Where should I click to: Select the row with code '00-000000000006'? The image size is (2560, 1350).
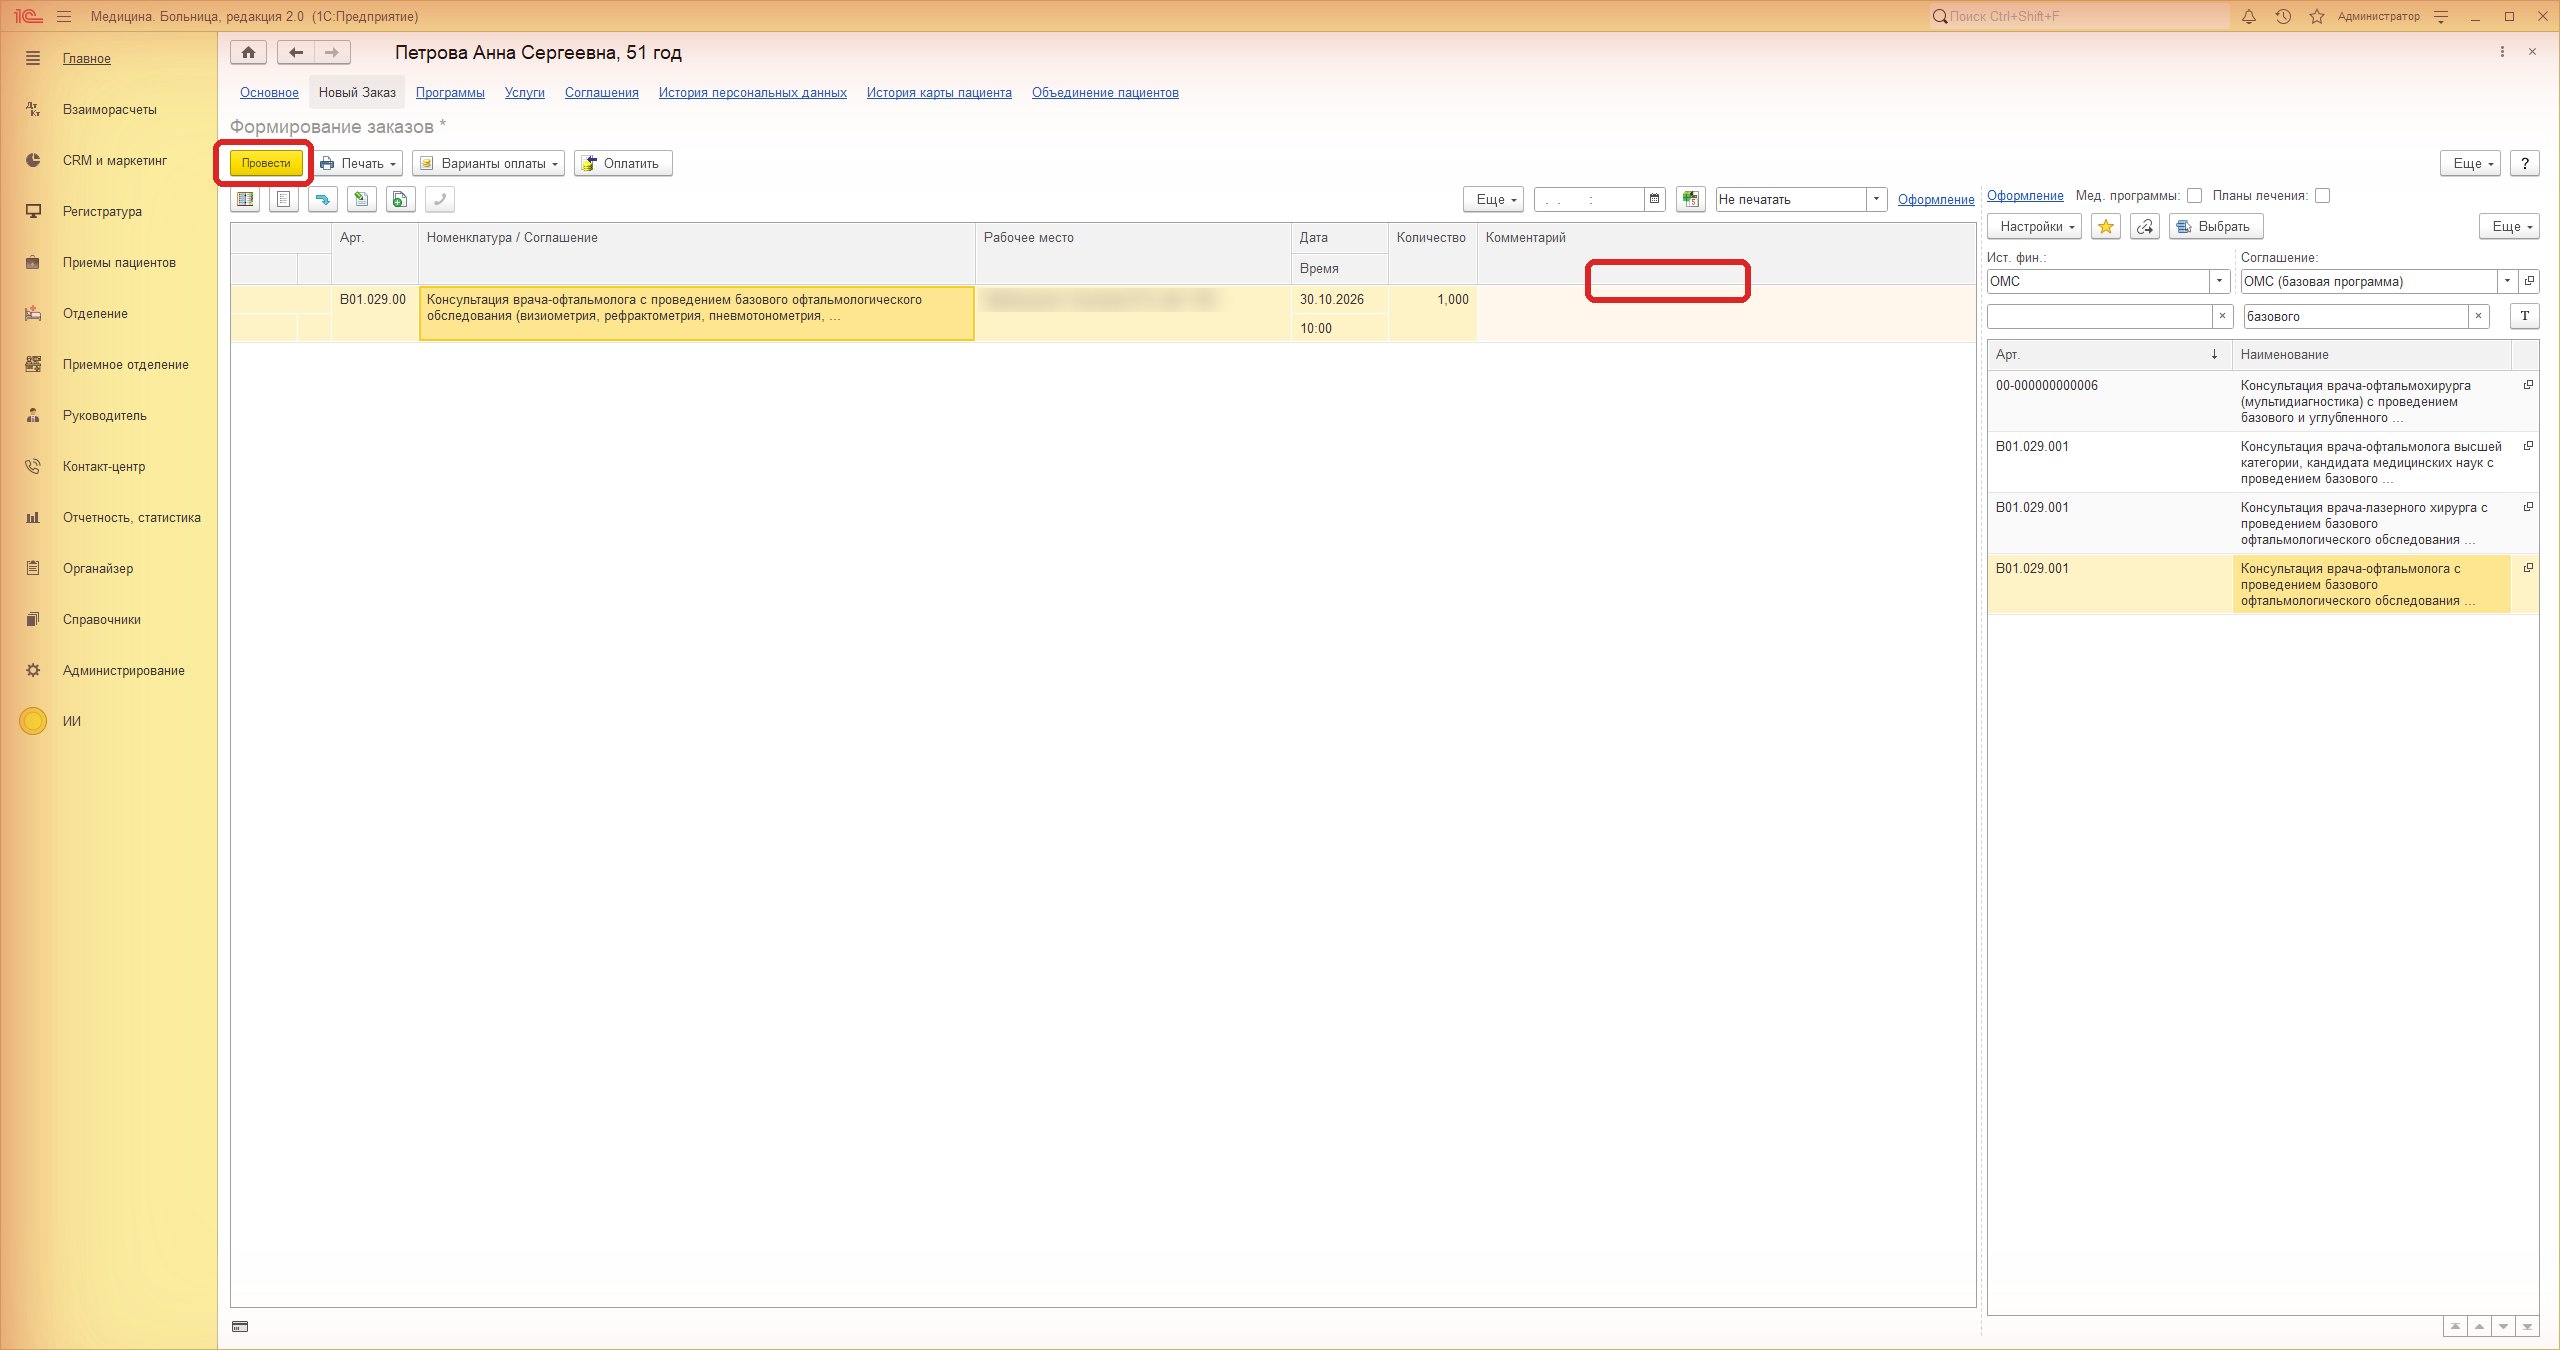pos(2263,401)
